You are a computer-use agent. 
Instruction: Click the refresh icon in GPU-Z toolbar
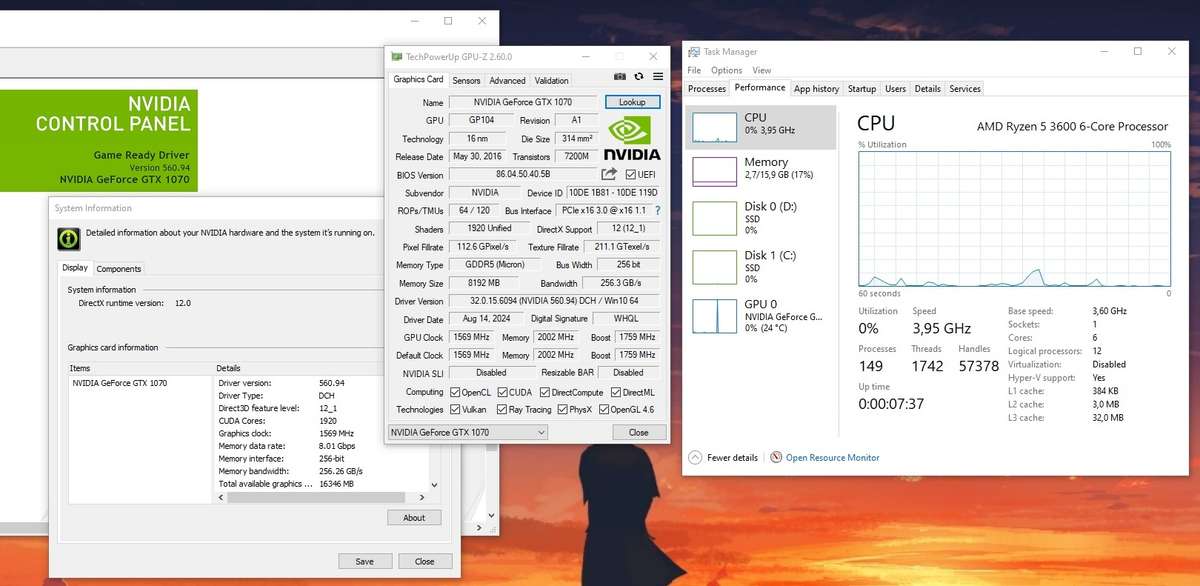coord(638,77)
